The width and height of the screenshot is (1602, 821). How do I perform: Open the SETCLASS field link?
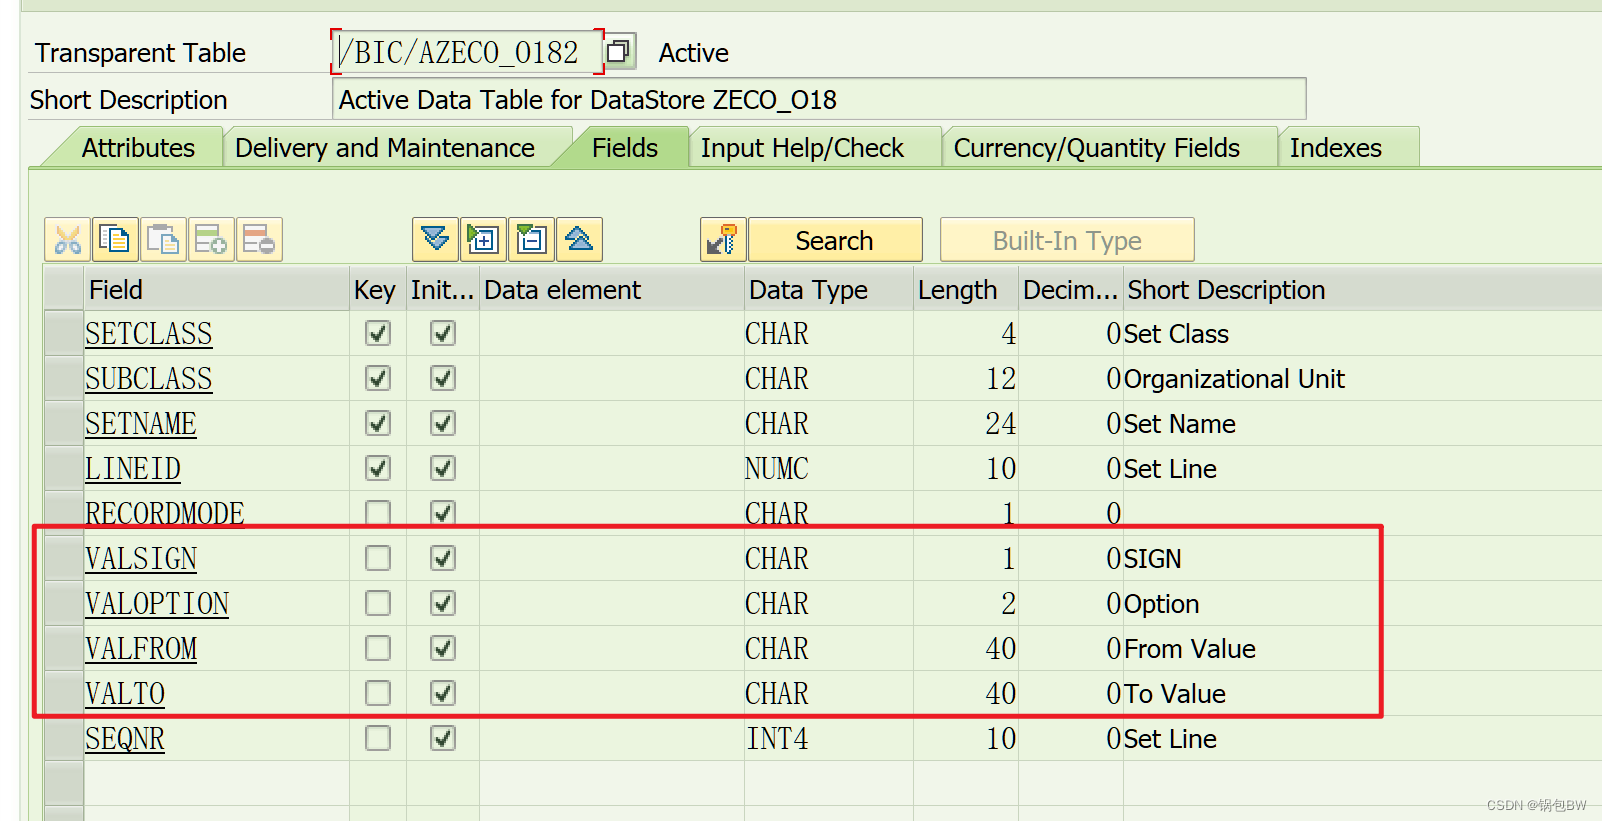click(x=148, y=334)
